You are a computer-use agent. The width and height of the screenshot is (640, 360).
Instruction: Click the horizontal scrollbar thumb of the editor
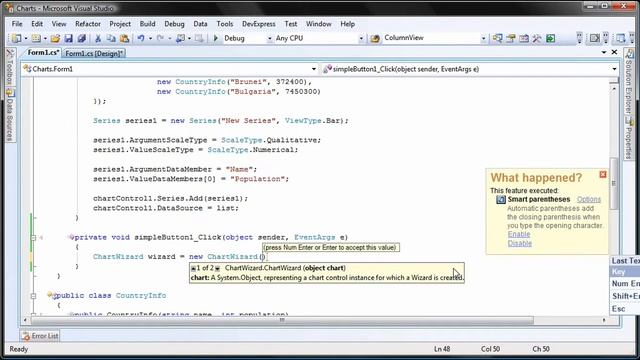click(x=282, y=320)
